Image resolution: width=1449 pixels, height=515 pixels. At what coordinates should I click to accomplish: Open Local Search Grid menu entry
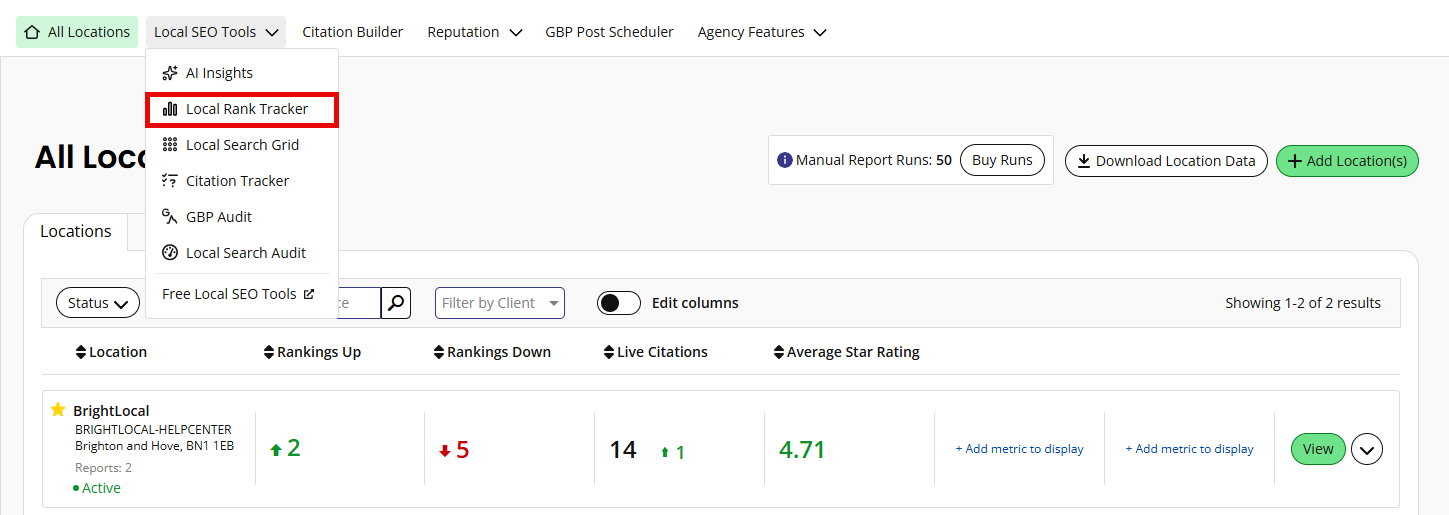click(241, 145)
